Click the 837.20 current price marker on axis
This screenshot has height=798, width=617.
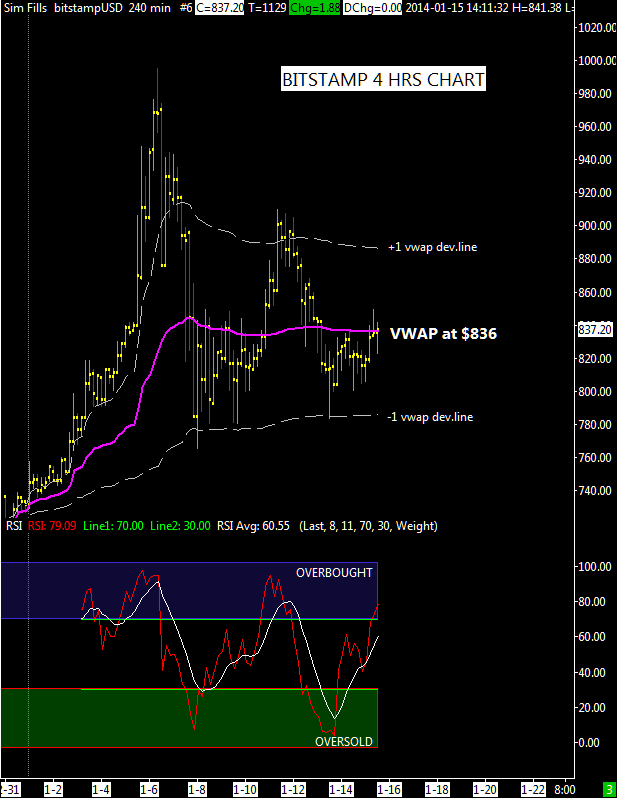(597, 329)
